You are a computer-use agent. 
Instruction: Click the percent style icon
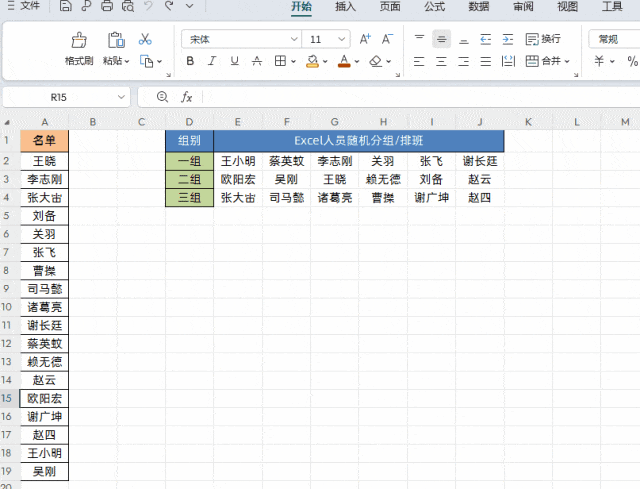pyautogui.click(x=633, y=61)
